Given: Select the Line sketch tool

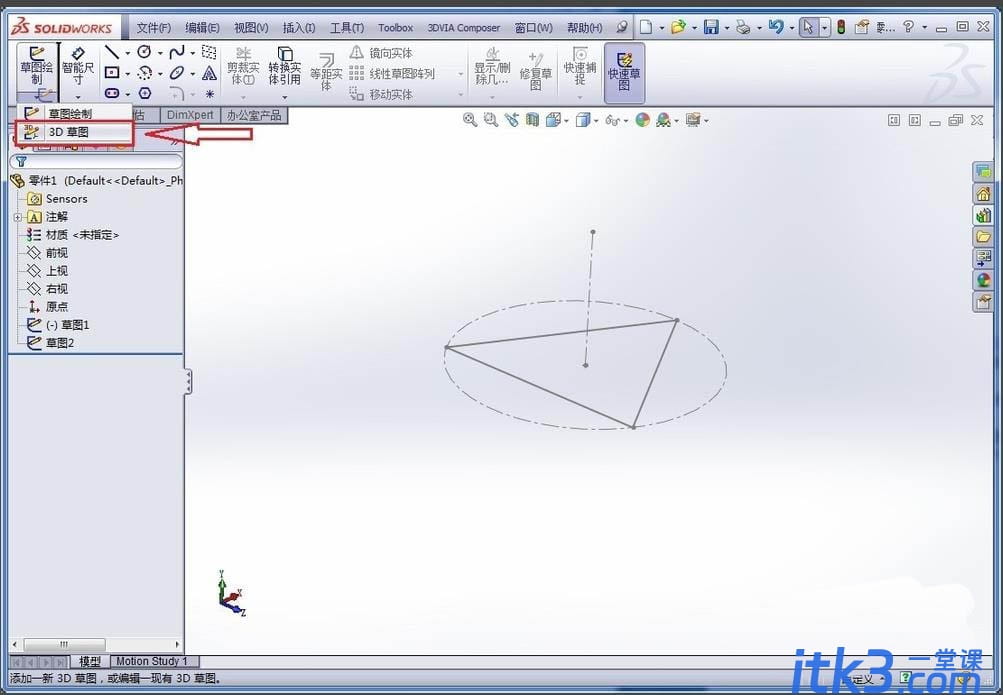Looking at the screenshot, I should point(112,52).
